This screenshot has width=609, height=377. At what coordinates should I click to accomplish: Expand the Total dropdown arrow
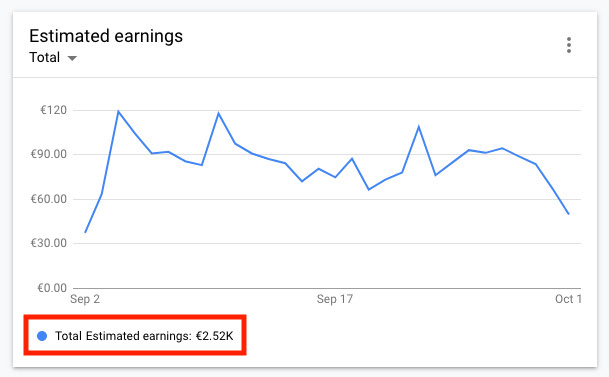(72, 58)
